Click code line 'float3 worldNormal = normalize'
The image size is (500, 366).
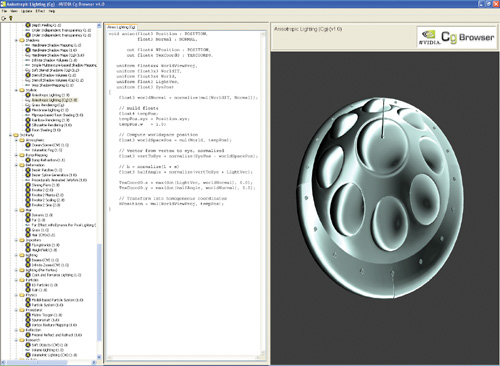(188, 97)
